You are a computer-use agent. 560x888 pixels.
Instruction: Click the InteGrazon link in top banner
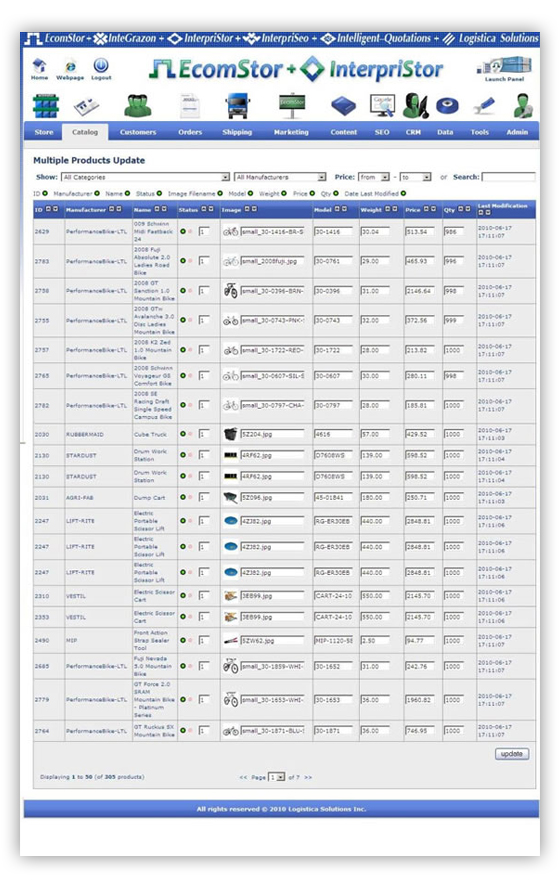127,39
